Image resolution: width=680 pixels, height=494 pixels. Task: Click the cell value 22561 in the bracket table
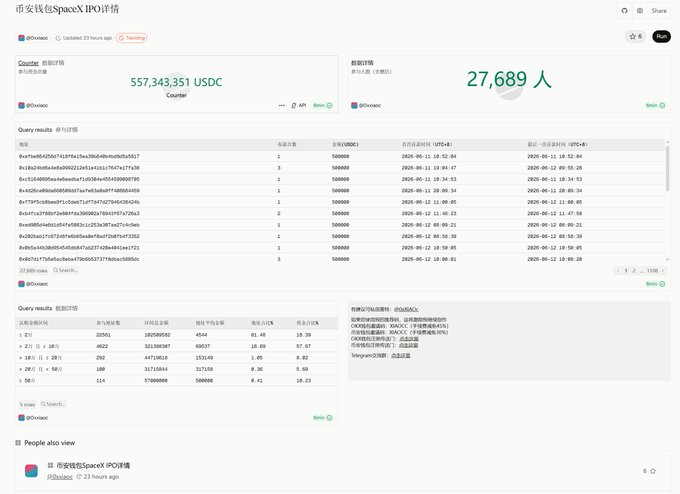[103, 335]
